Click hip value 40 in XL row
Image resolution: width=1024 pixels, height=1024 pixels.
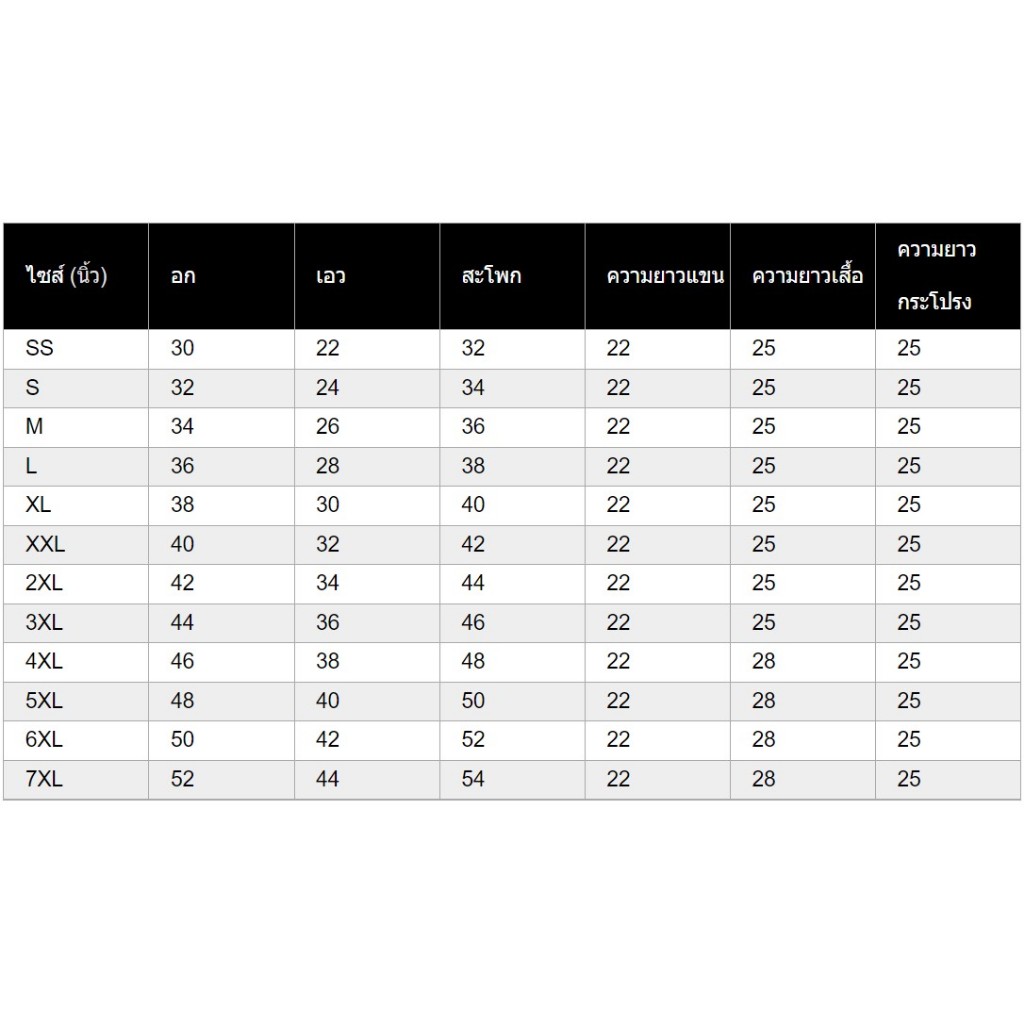473,505
